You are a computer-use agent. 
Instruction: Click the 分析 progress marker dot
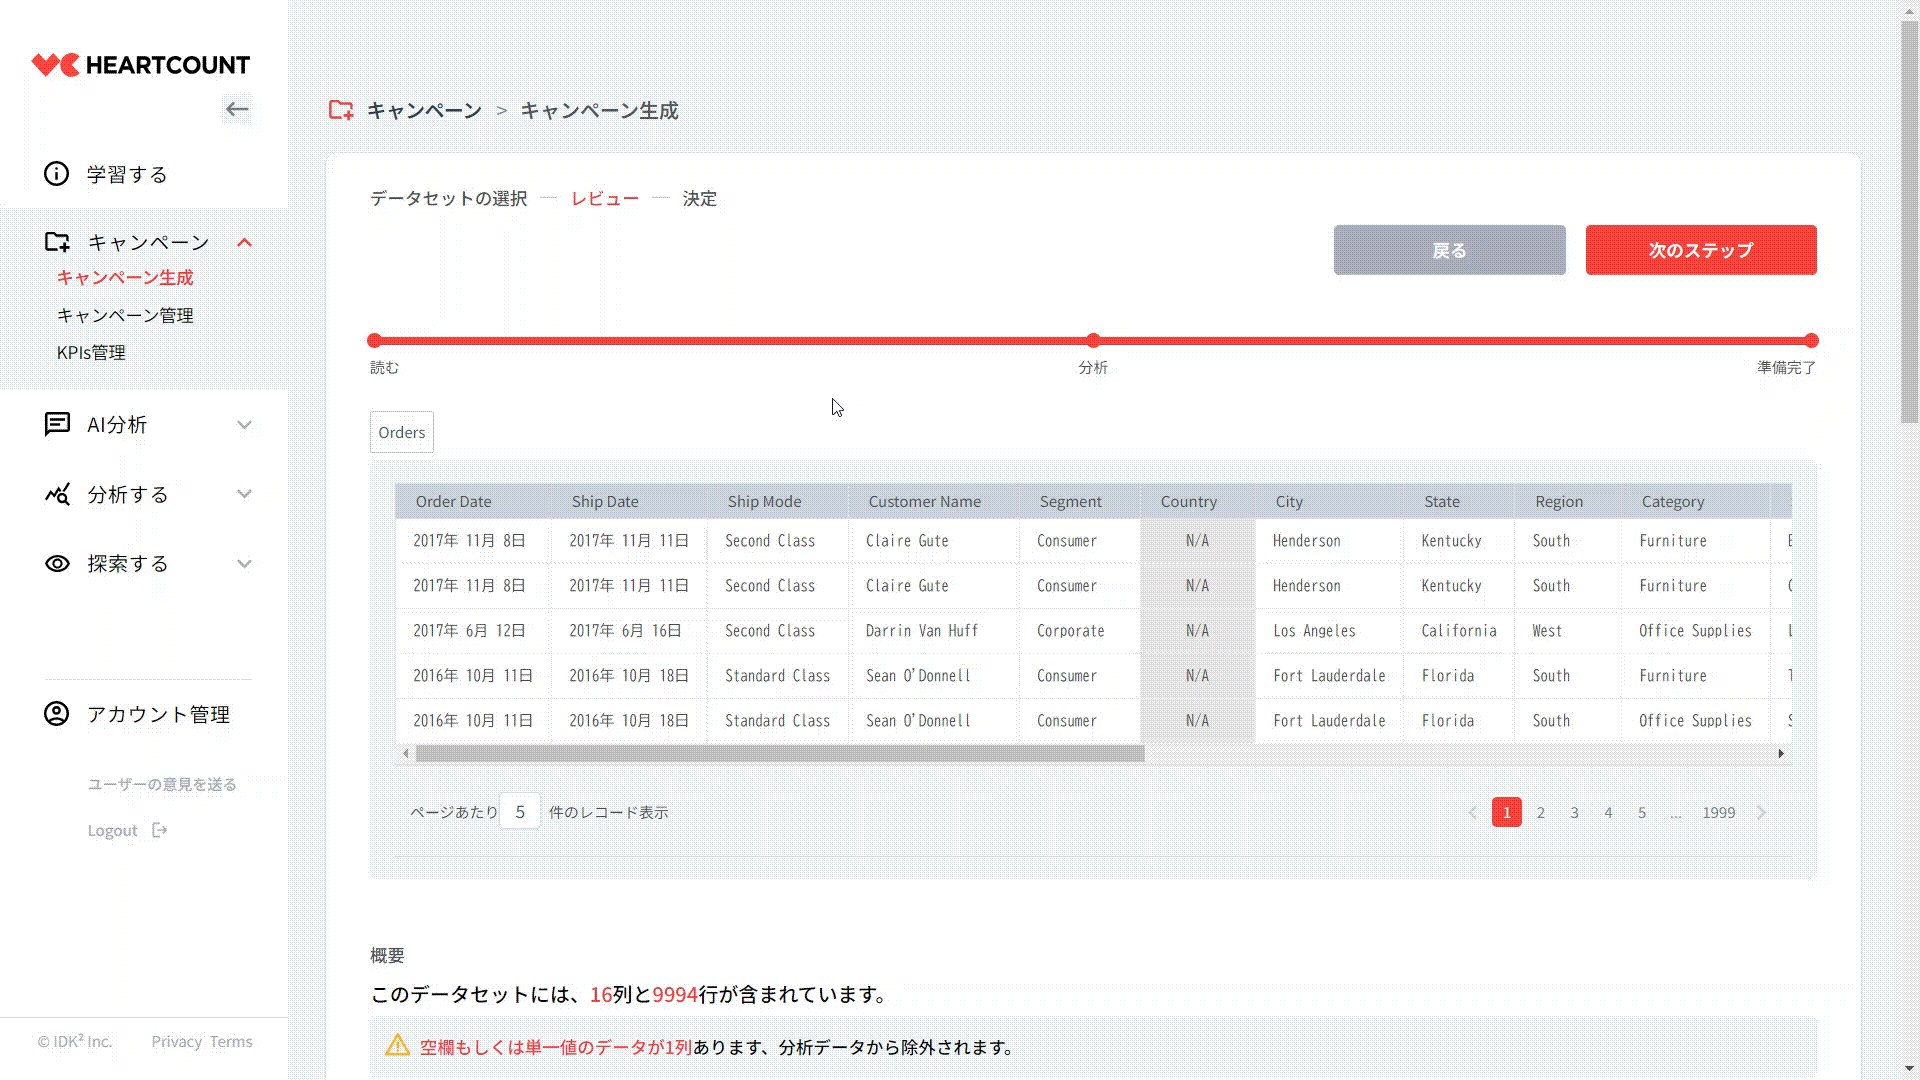pos(1093,341)
